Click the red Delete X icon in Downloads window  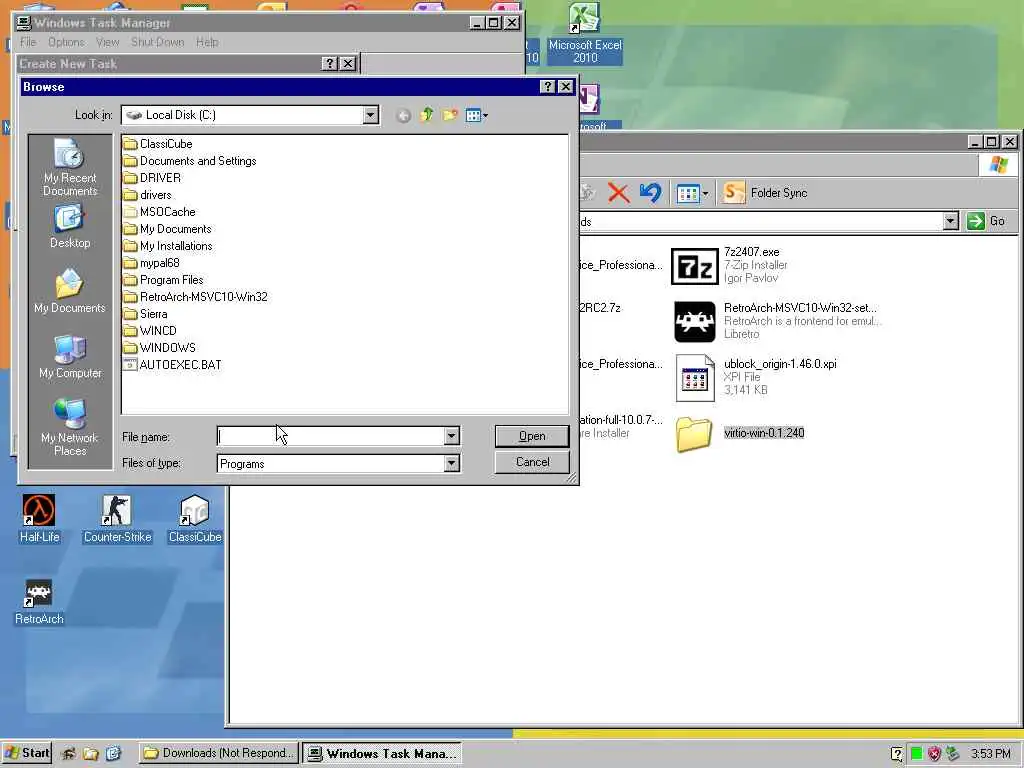click(618, 193)
